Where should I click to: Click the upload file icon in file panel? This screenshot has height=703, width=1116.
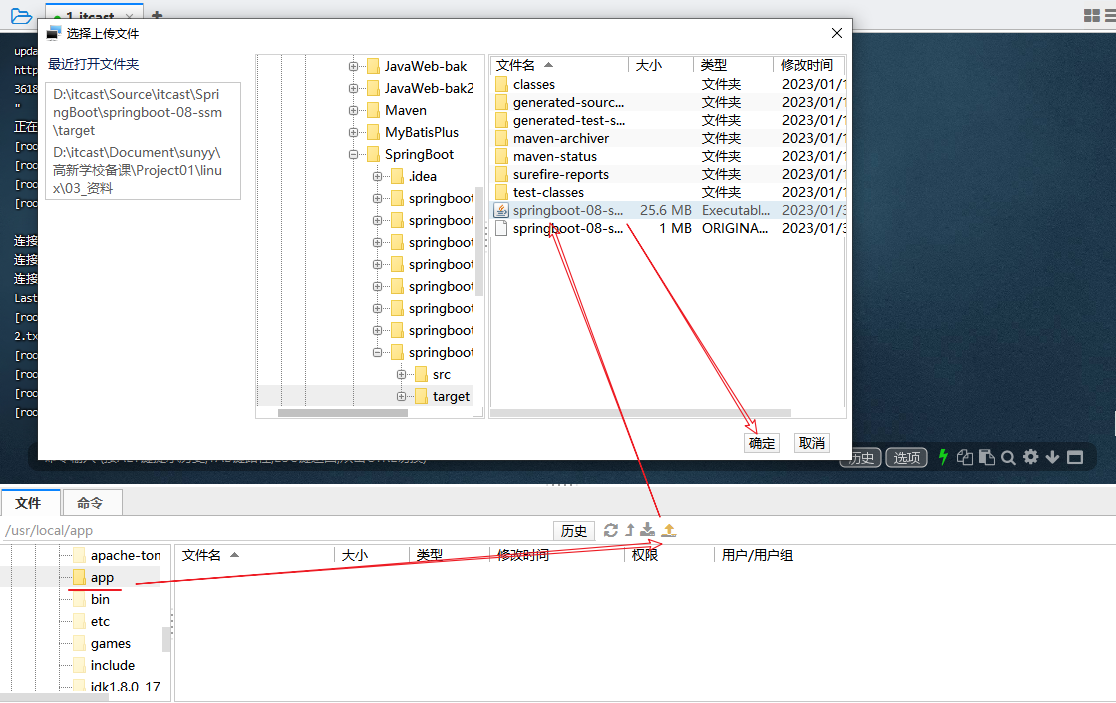(669, 530)
